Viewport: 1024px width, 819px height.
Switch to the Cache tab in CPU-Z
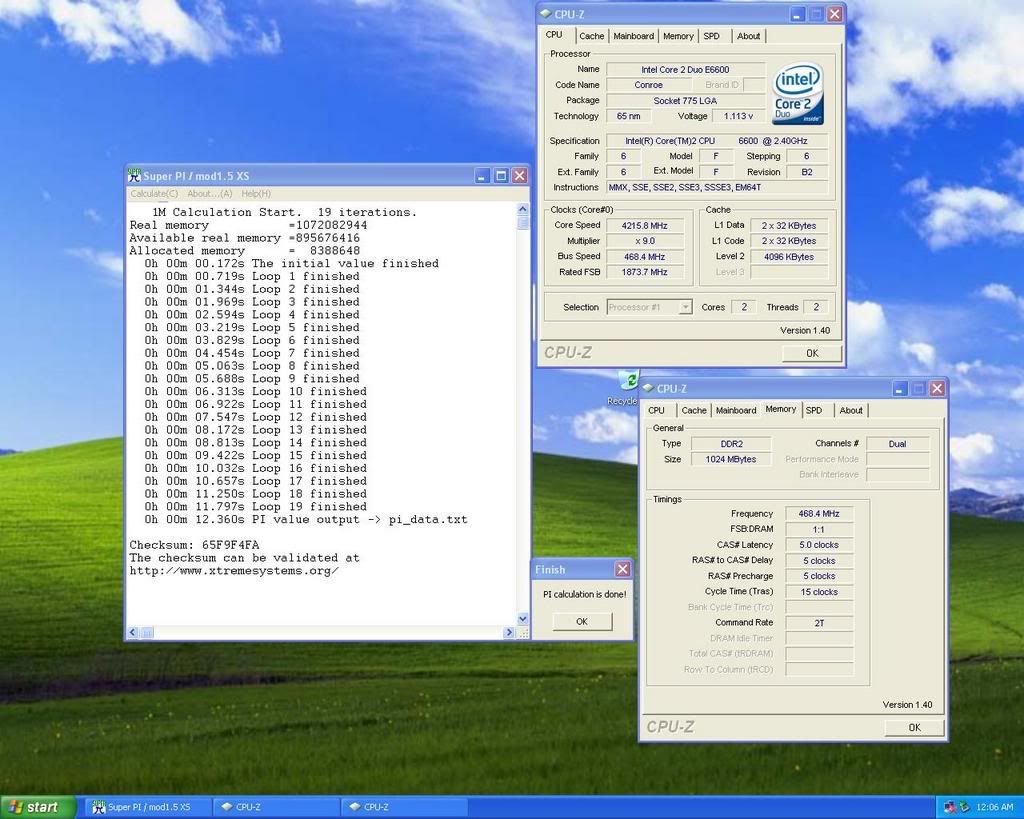[x=592, y=36]
